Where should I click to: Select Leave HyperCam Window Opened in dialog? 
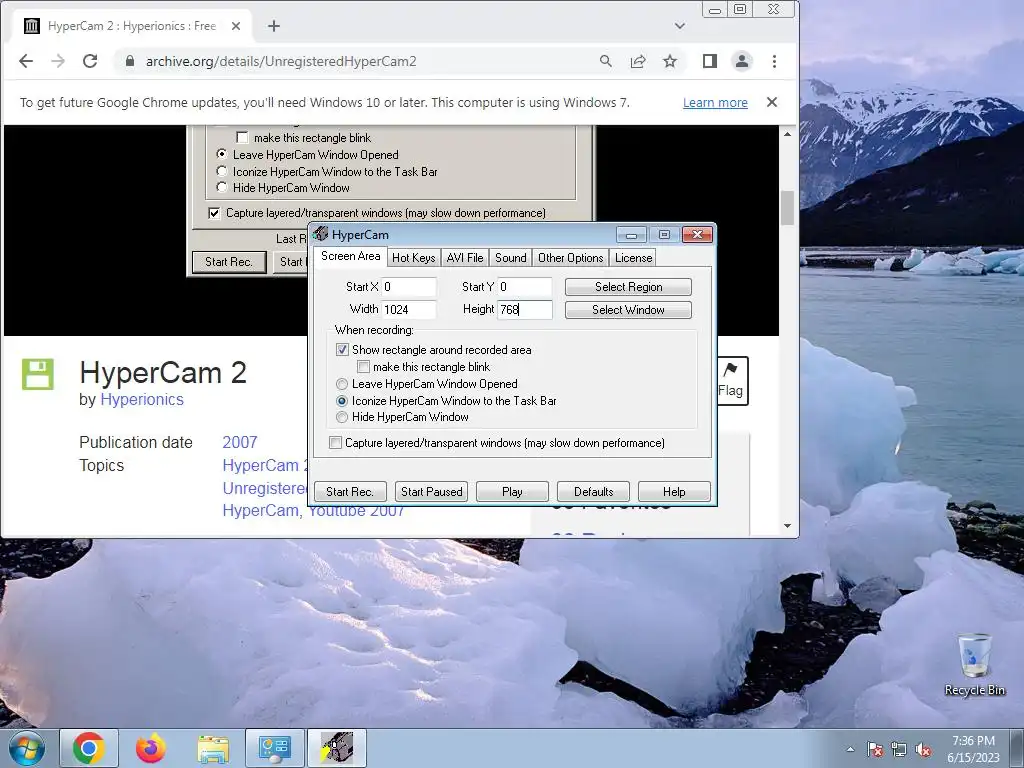coord(342,384)
